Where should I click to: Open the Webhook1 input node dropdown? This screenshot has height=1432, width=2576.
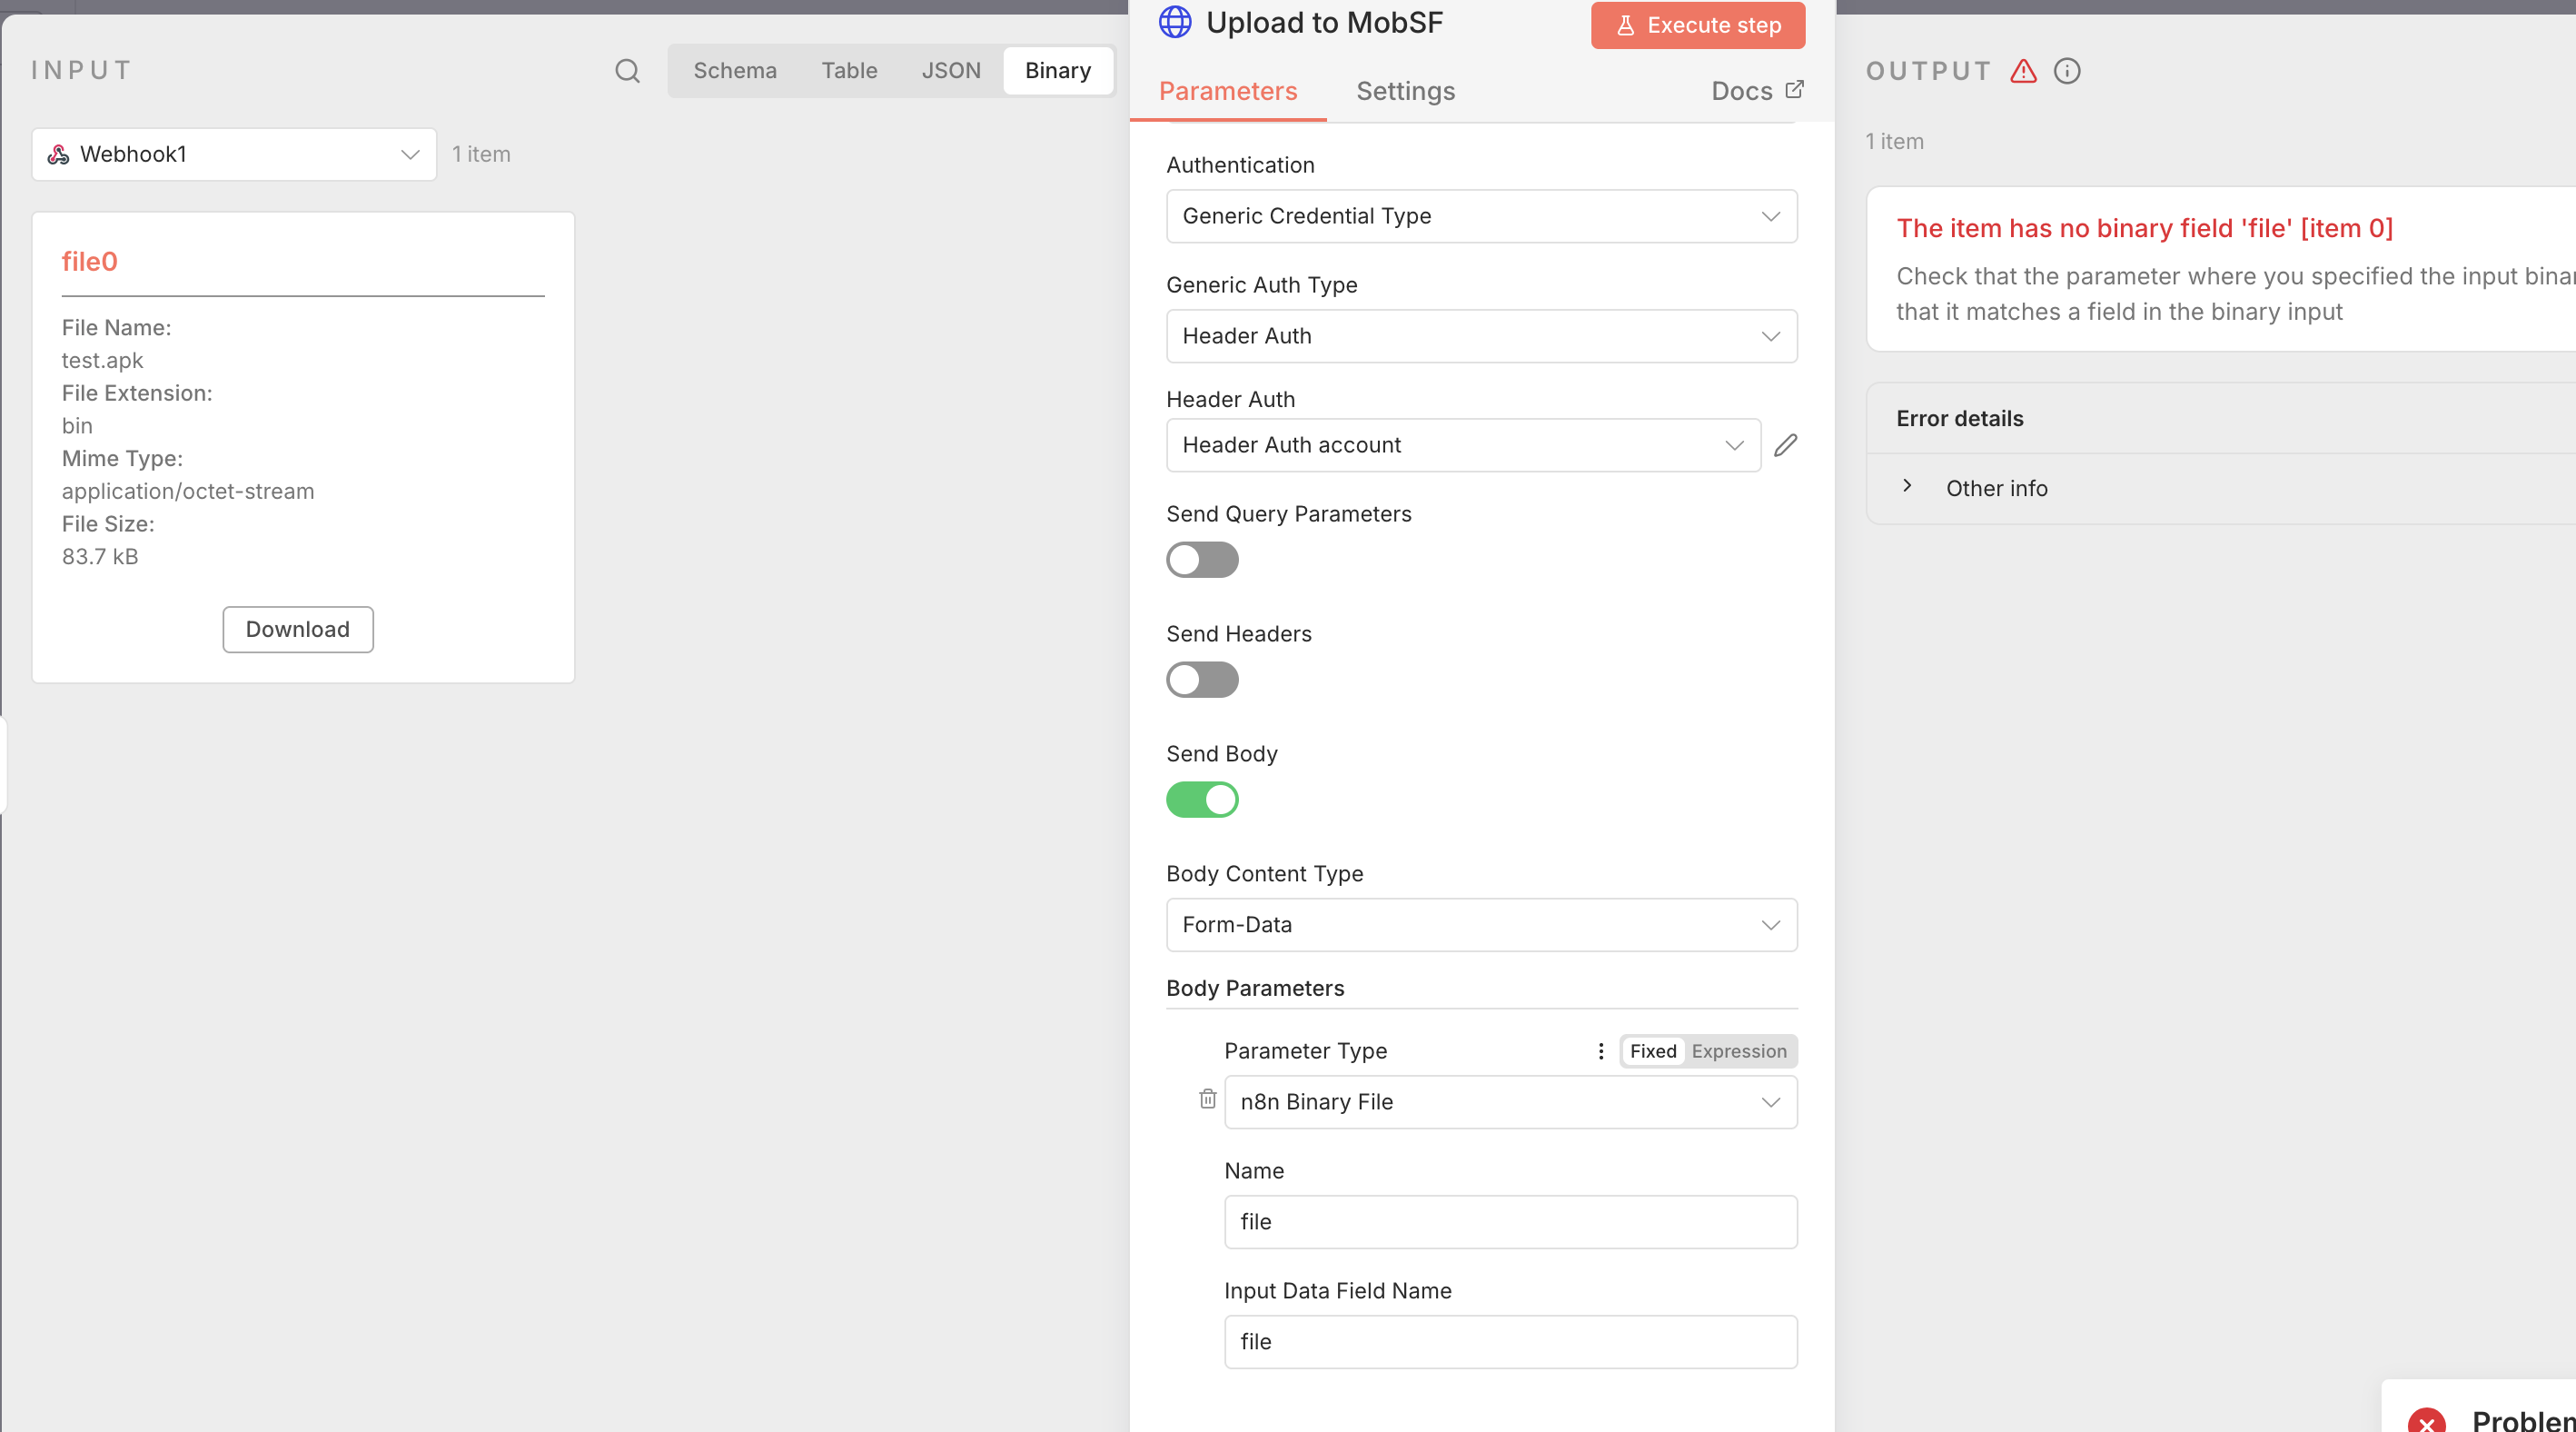[x=234, y=154]
